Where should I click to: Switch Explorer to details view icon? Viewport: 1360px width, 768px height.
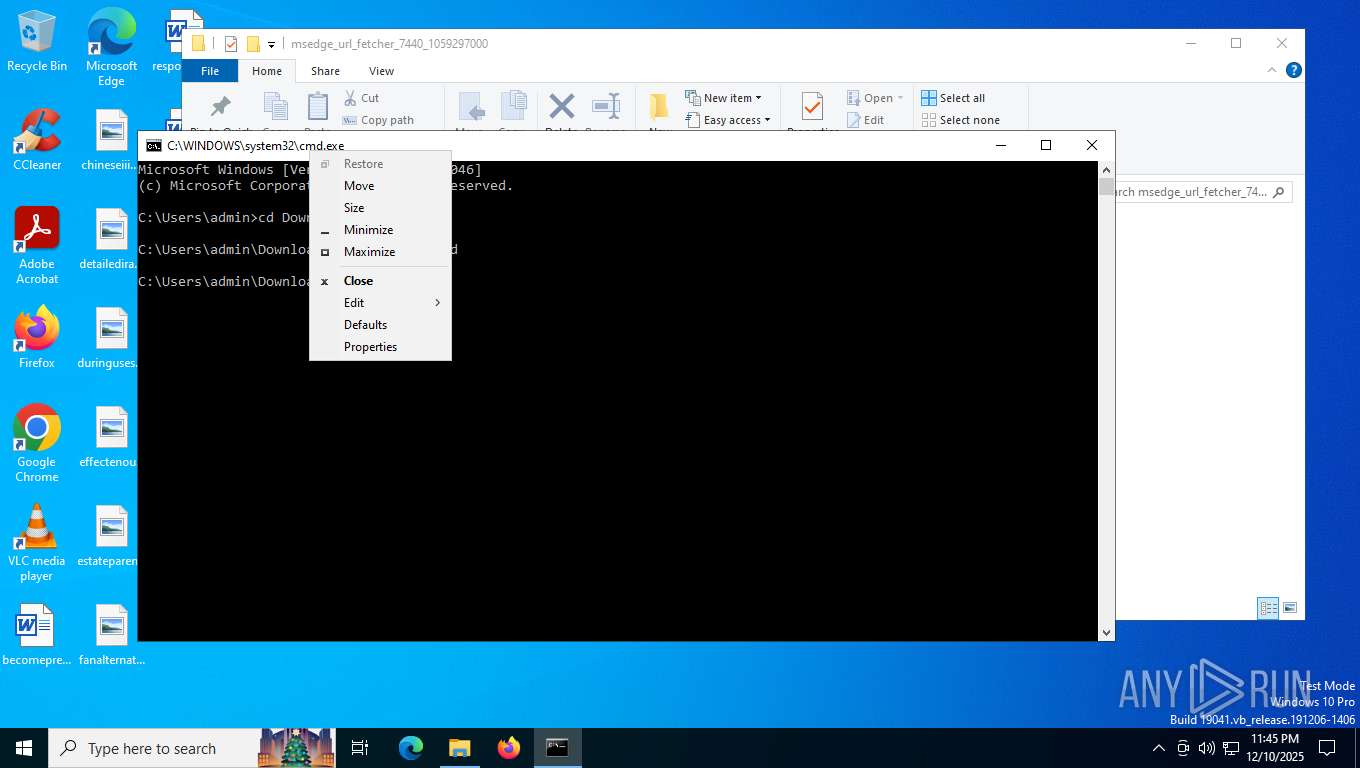pyautogui.click(x=1268, y=608)
